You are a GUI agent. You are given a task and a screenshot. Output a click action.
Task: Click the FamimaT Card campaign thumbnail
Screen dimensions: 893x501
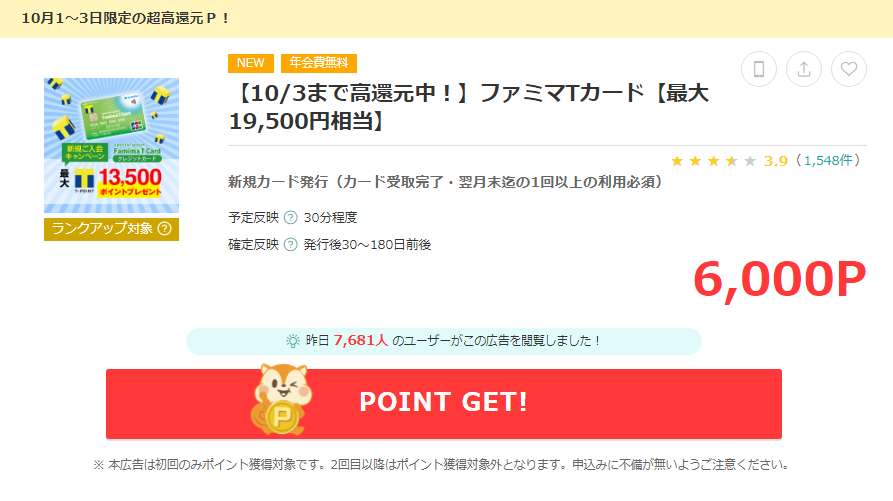coord(112,146)
